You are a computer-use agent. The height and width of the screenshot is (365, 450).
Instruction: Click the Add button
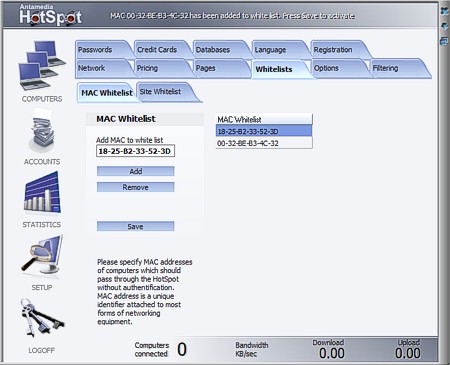pos(135,171)
